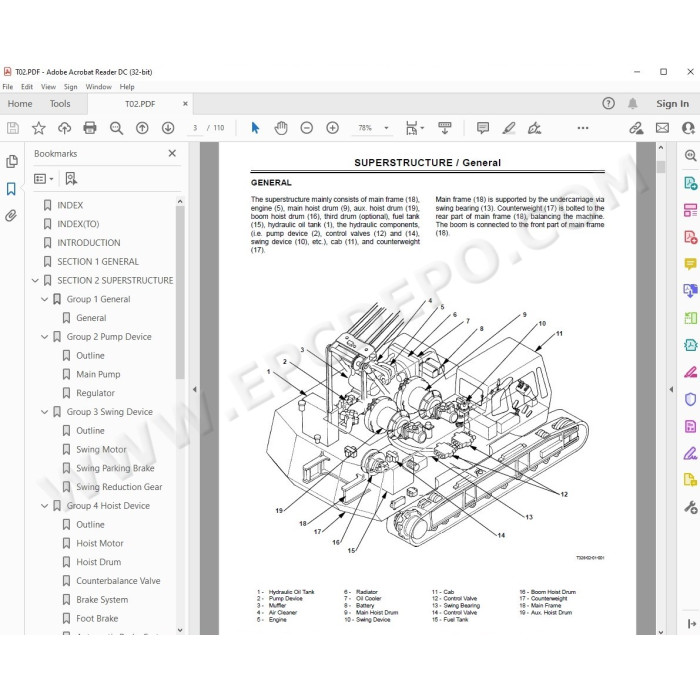Collapse Group 3 Swing Device bookmark

click(x=45, y=412)
